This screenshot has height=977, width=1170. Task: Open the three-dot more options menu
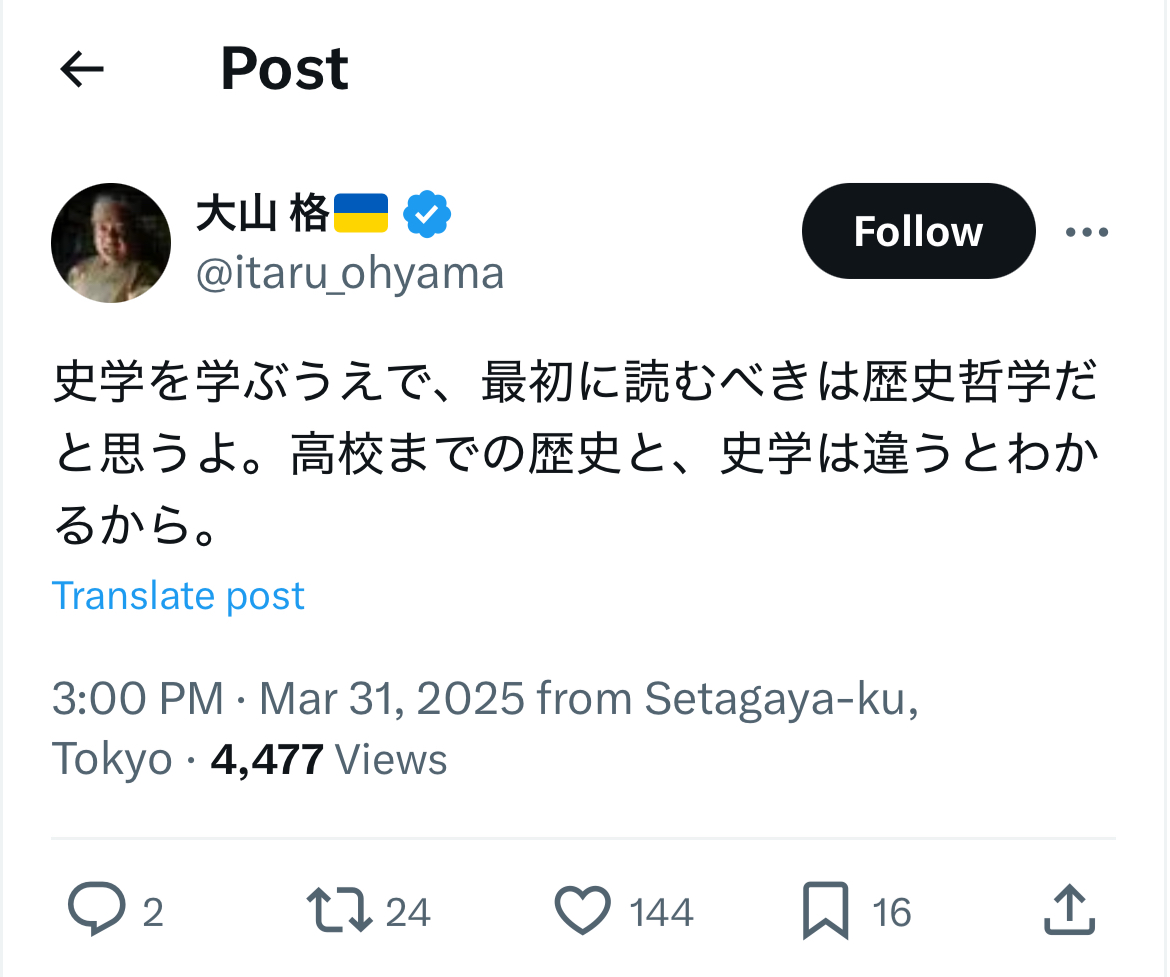1086,232
